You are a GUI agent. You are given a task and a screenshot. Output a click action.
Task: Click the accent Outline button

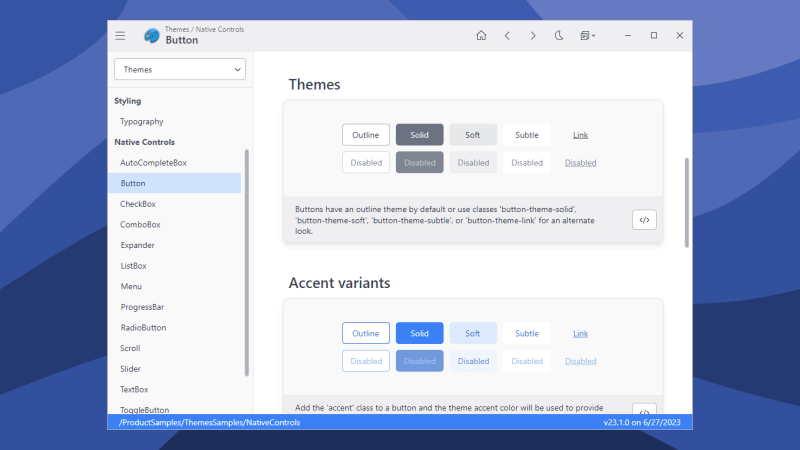(x=366, y=333)
